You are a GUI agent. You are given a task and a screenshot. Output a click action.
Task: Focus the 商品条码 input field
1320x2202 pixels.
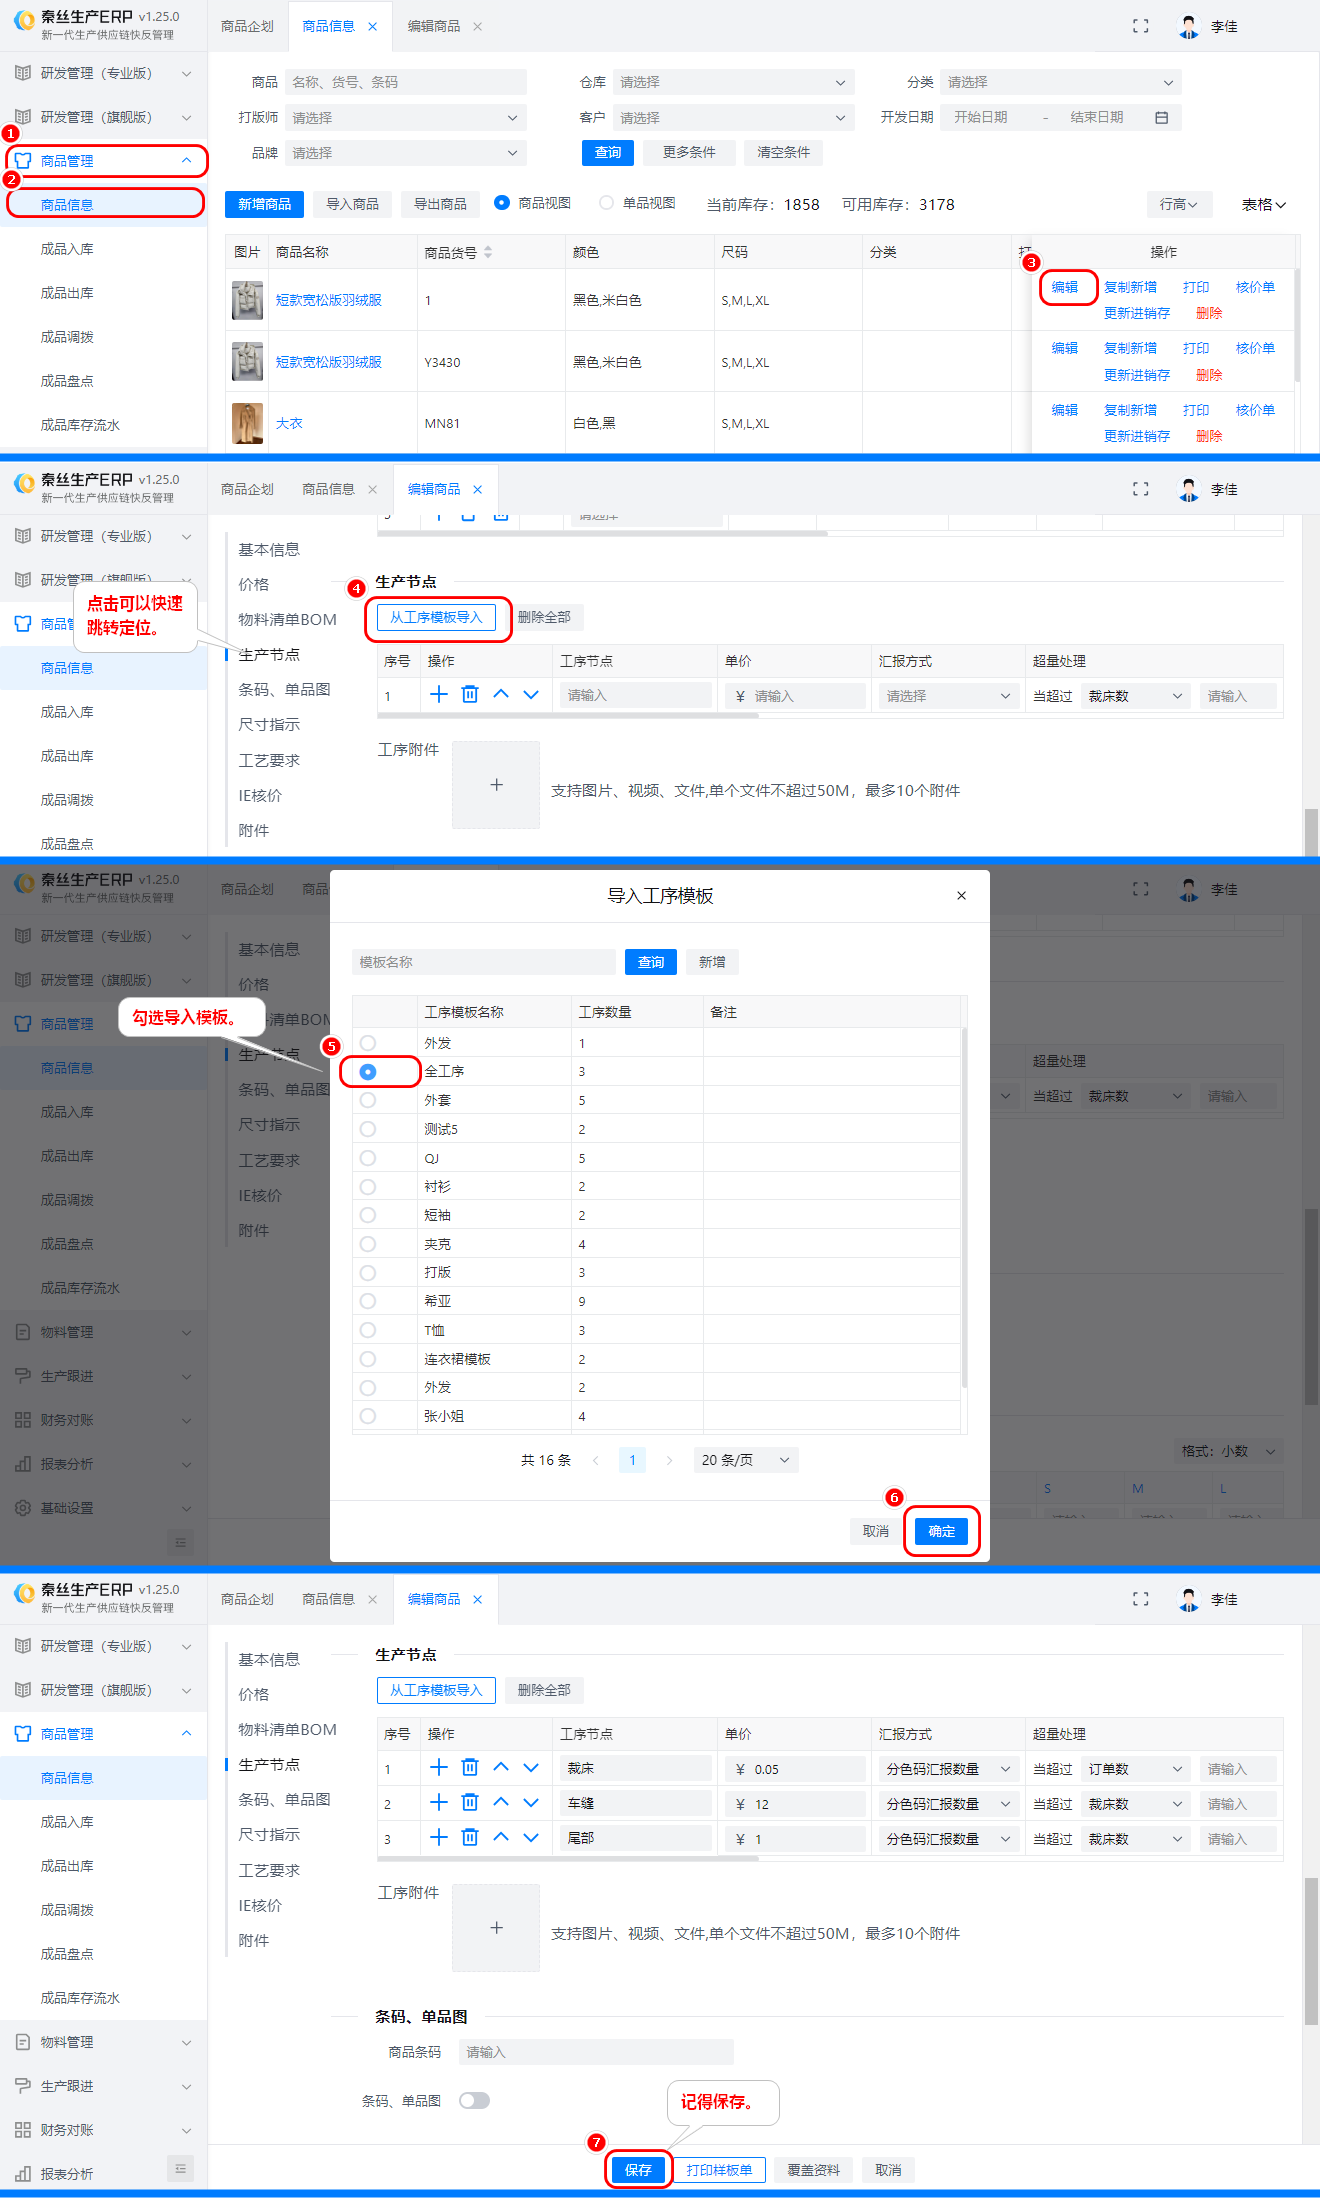(x=596, y=2052)
